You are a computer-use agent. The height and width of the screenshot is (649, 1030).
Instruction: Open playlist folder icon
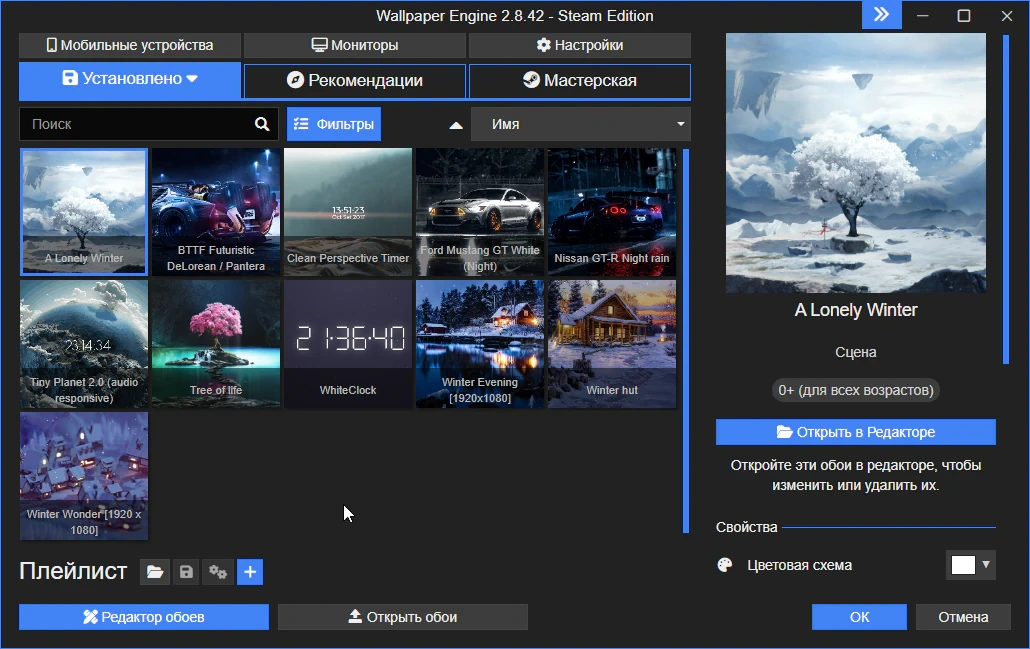click(155, 571)
